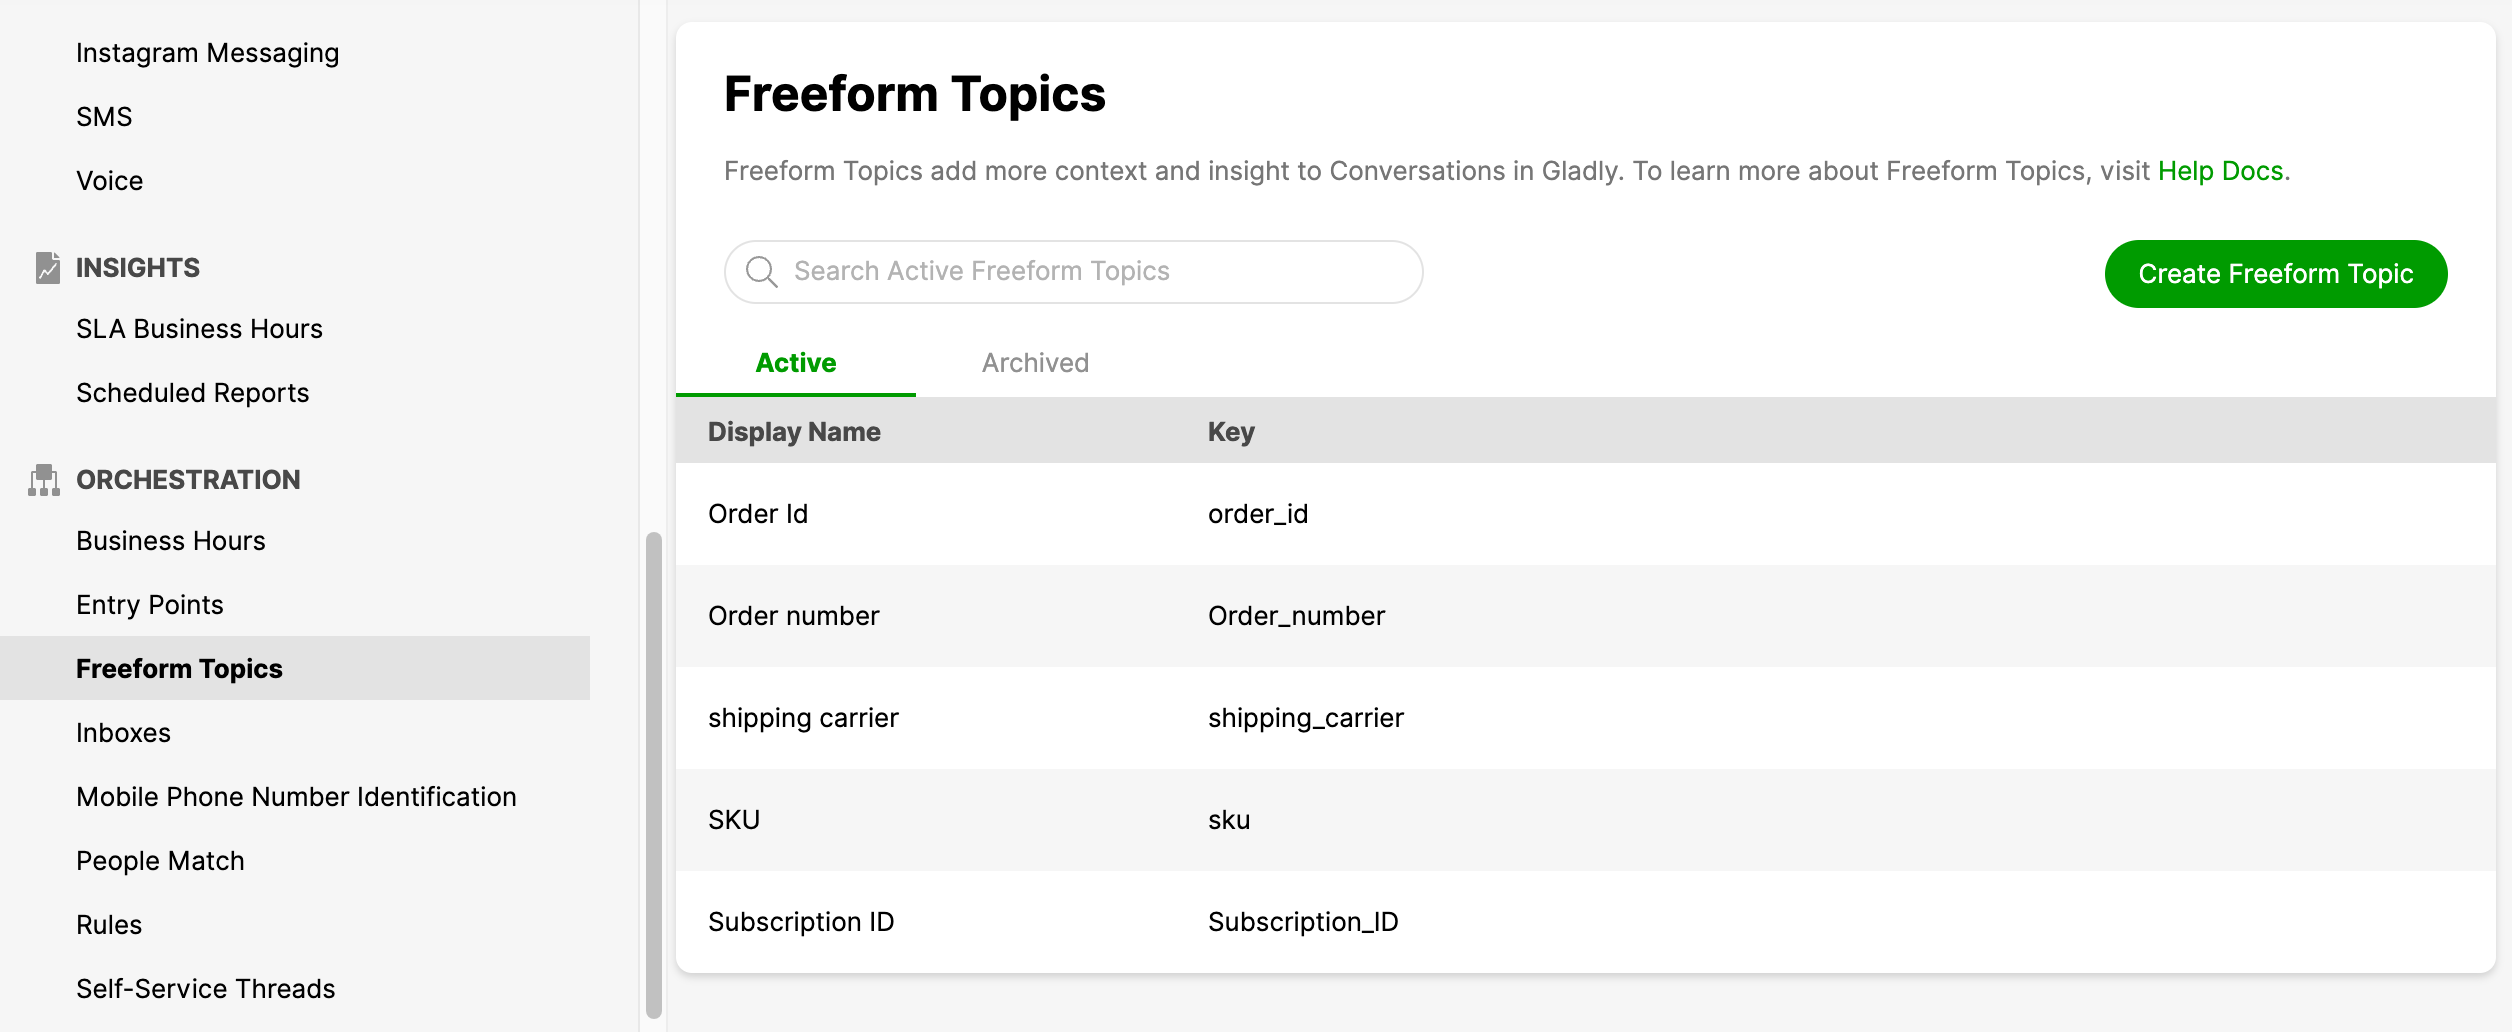Go to Self-Service Threads

206,989
